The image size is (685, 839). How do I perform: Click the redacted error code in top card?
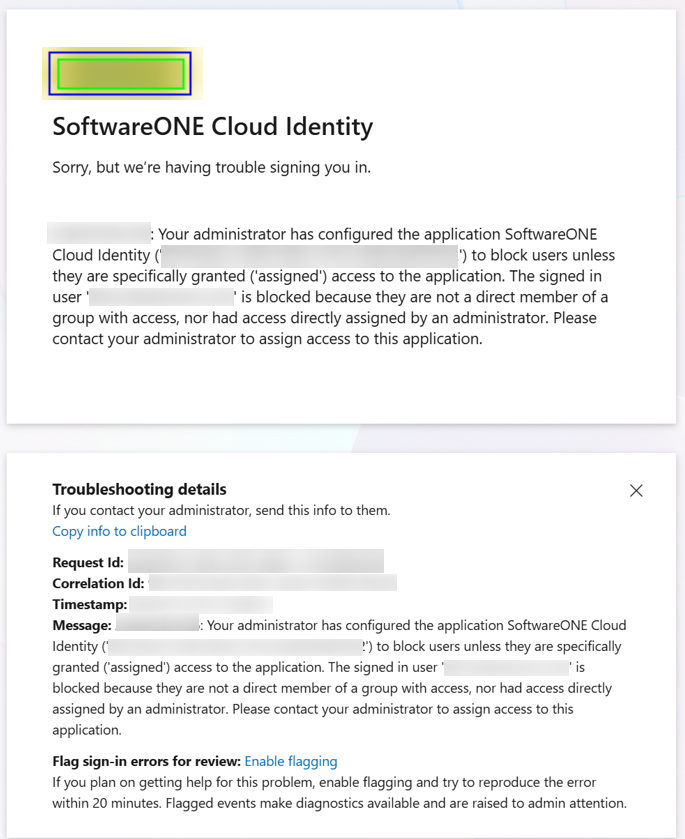pos(98,234)
